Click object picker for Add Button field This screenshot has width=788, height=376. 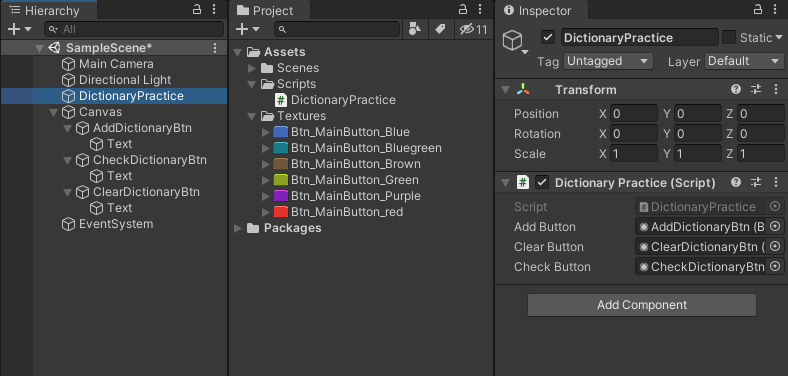pyautogui.click(x=775, y=226)
